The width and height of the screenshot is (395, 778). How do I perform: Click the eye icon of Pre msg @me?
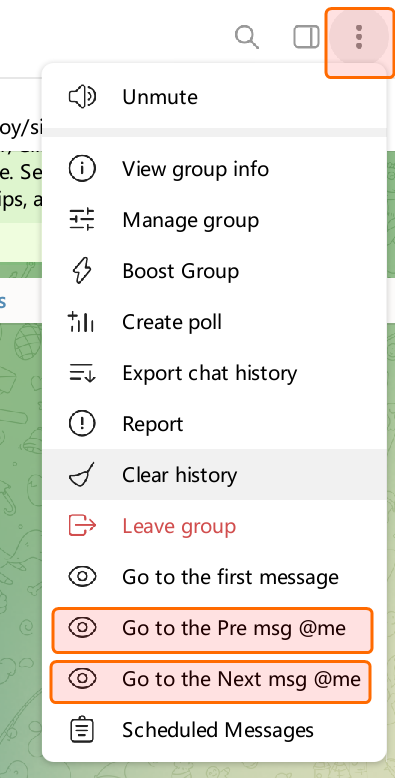[82, 628]
